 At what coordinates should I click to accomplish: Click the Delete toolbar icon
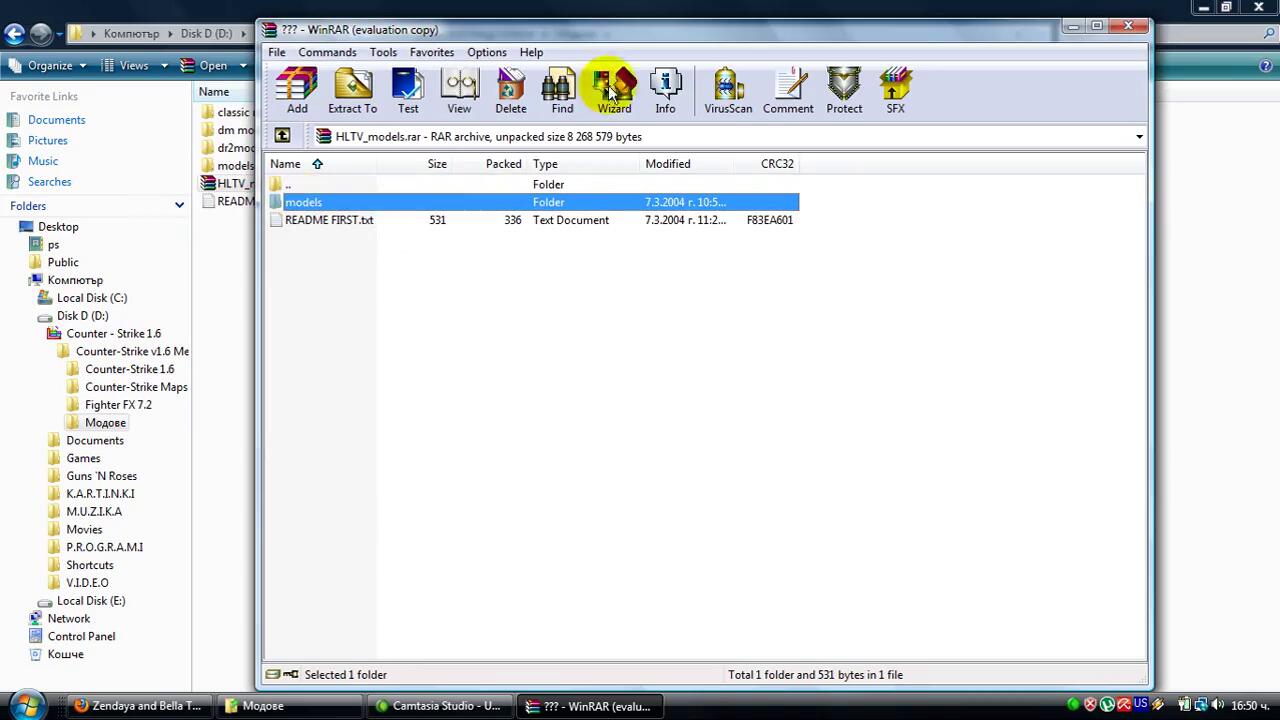(510, 90)
